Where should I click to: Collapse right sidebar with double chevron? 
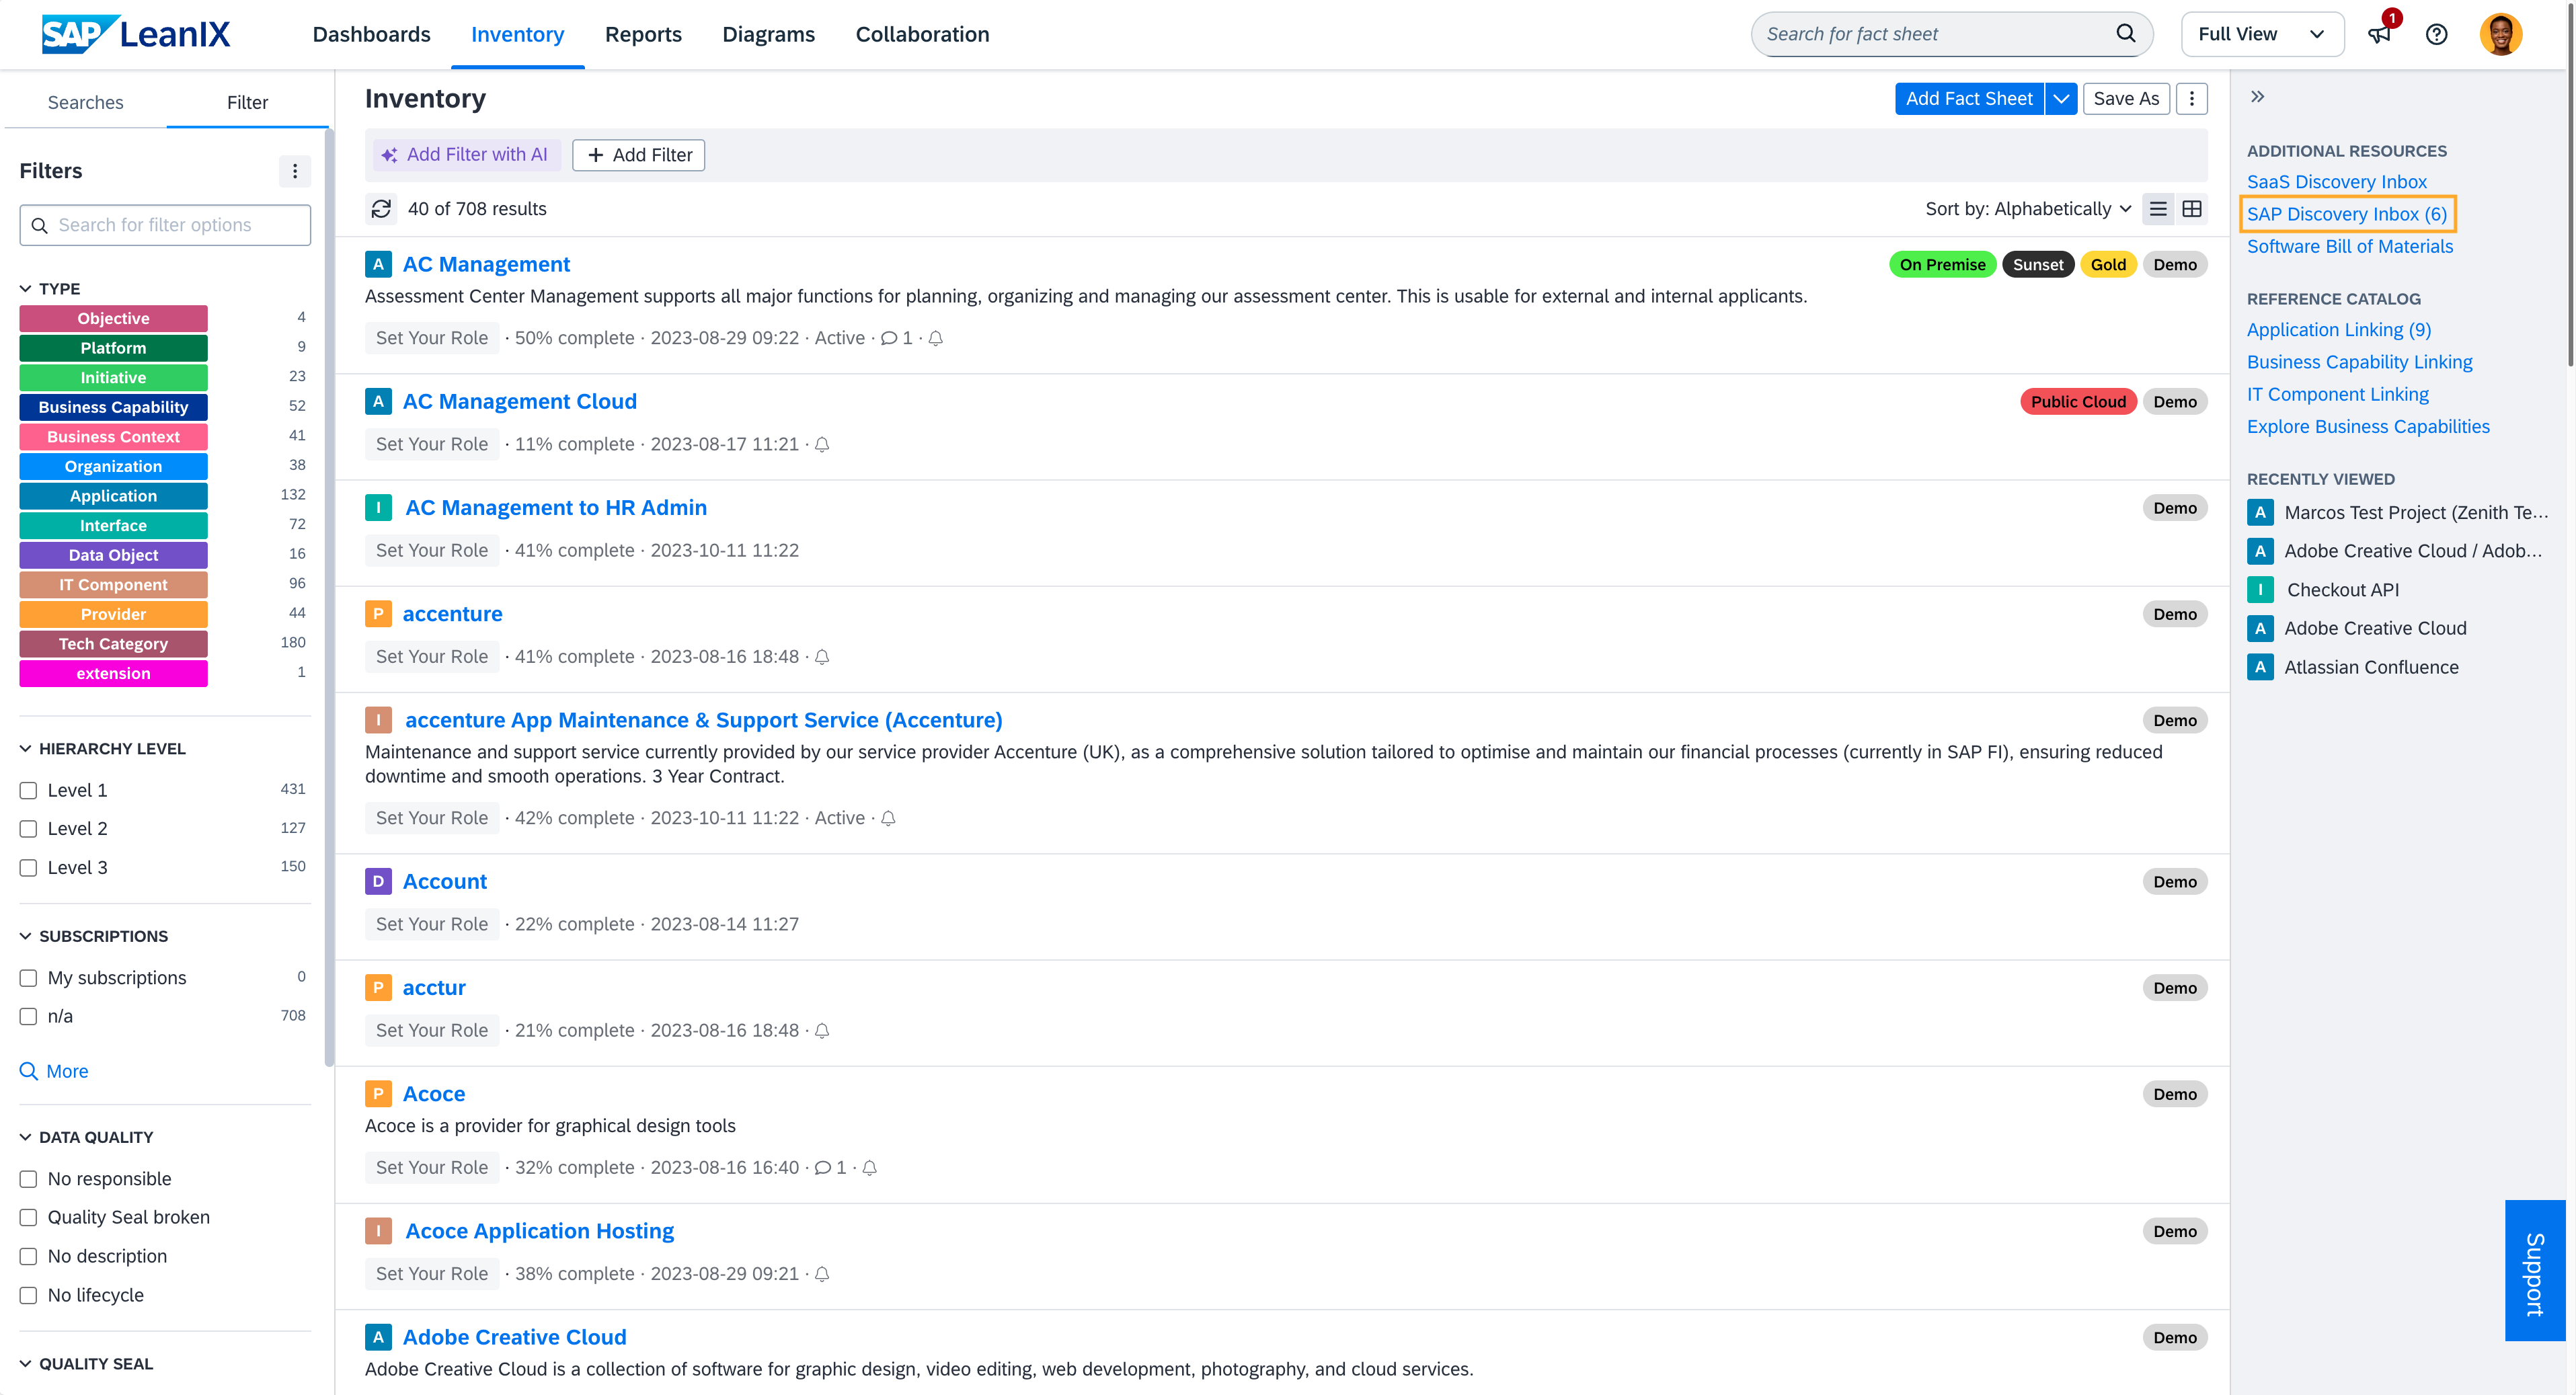coord(2257,97)
